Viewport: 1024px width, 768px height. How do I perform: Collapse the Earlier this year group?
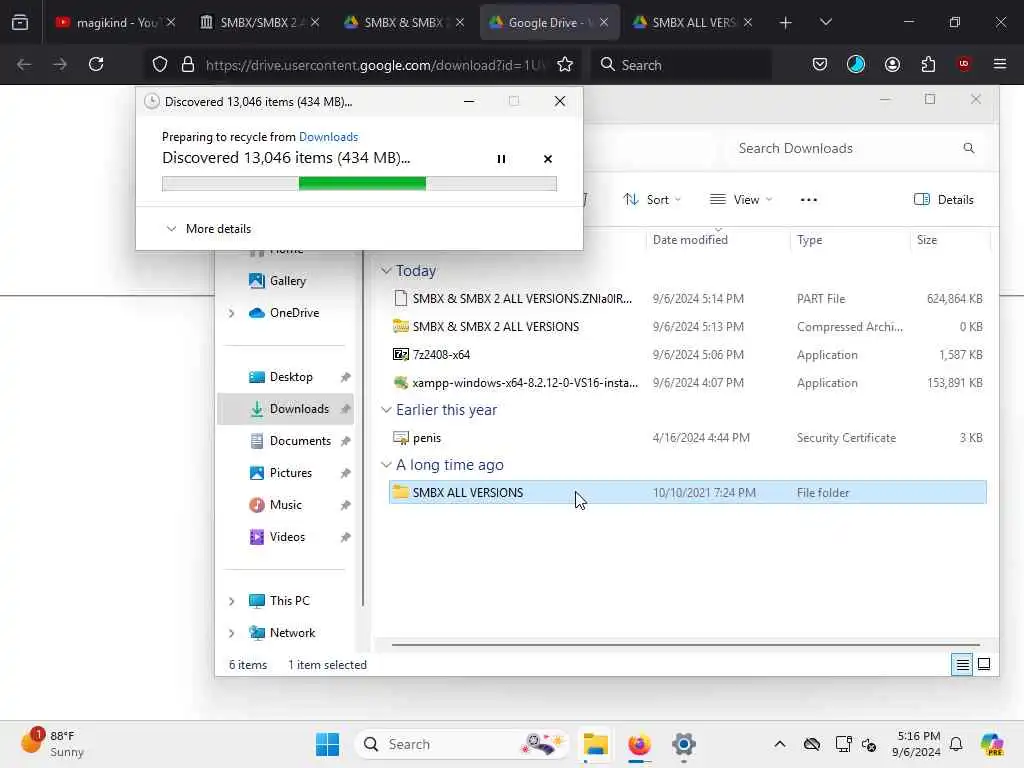point(386,409)
